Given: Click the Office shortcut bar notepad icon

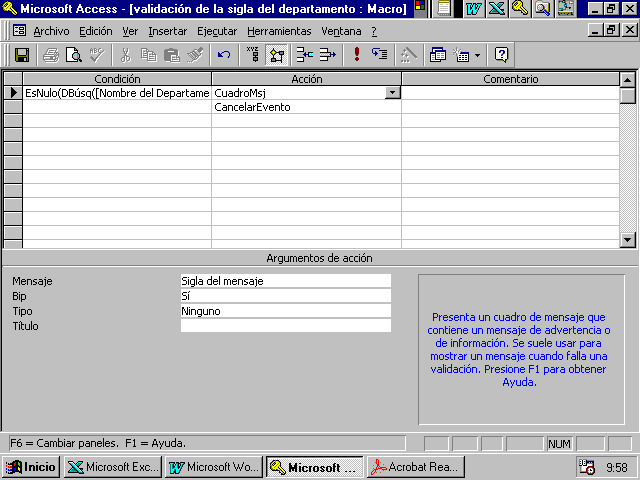Looking at the screenshot, I should [x=444, y=8].
